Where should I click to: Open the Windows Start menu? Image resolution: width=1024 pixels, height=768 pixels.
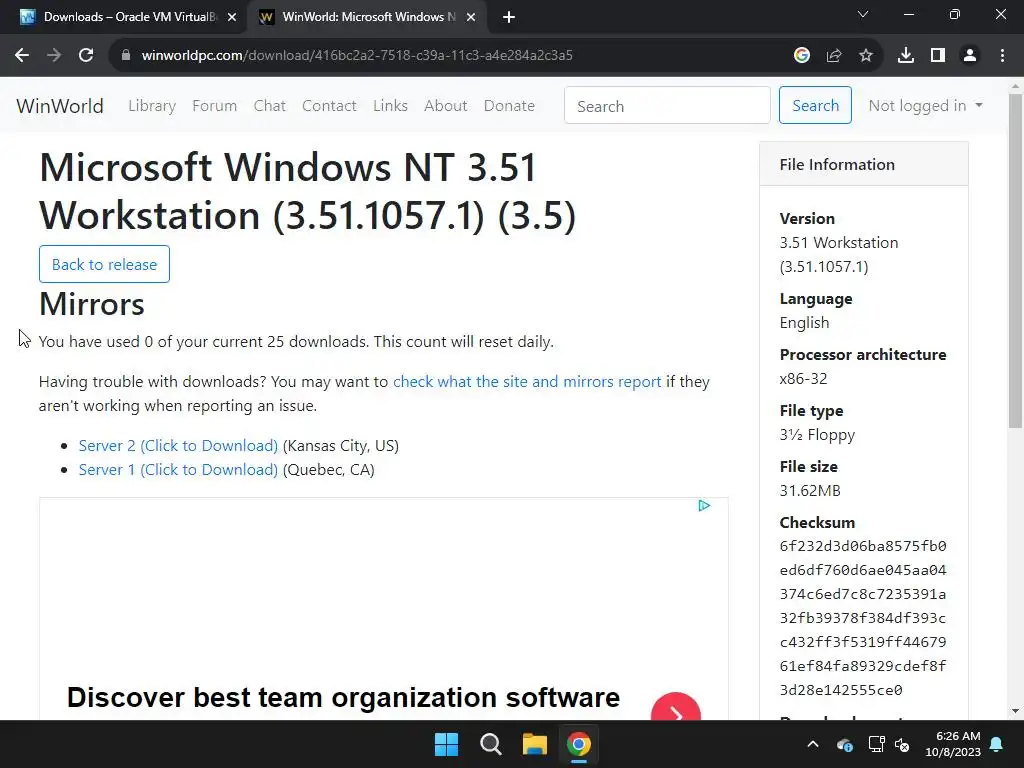(x=447, y=744)
